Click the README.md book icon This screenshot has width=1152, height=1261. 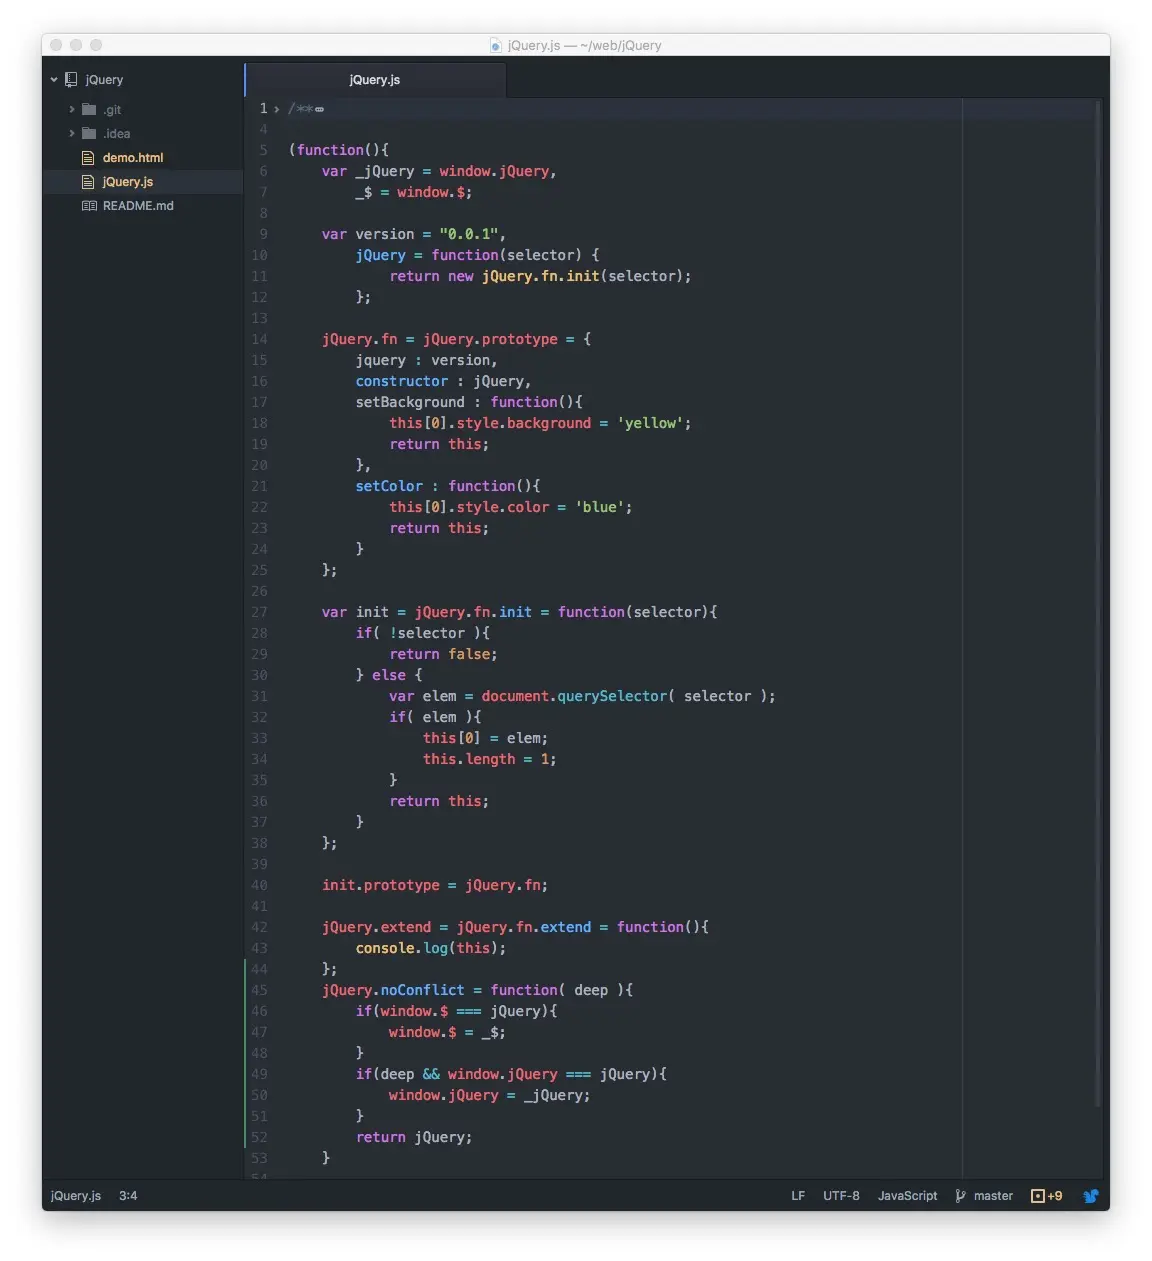[89, 206]
